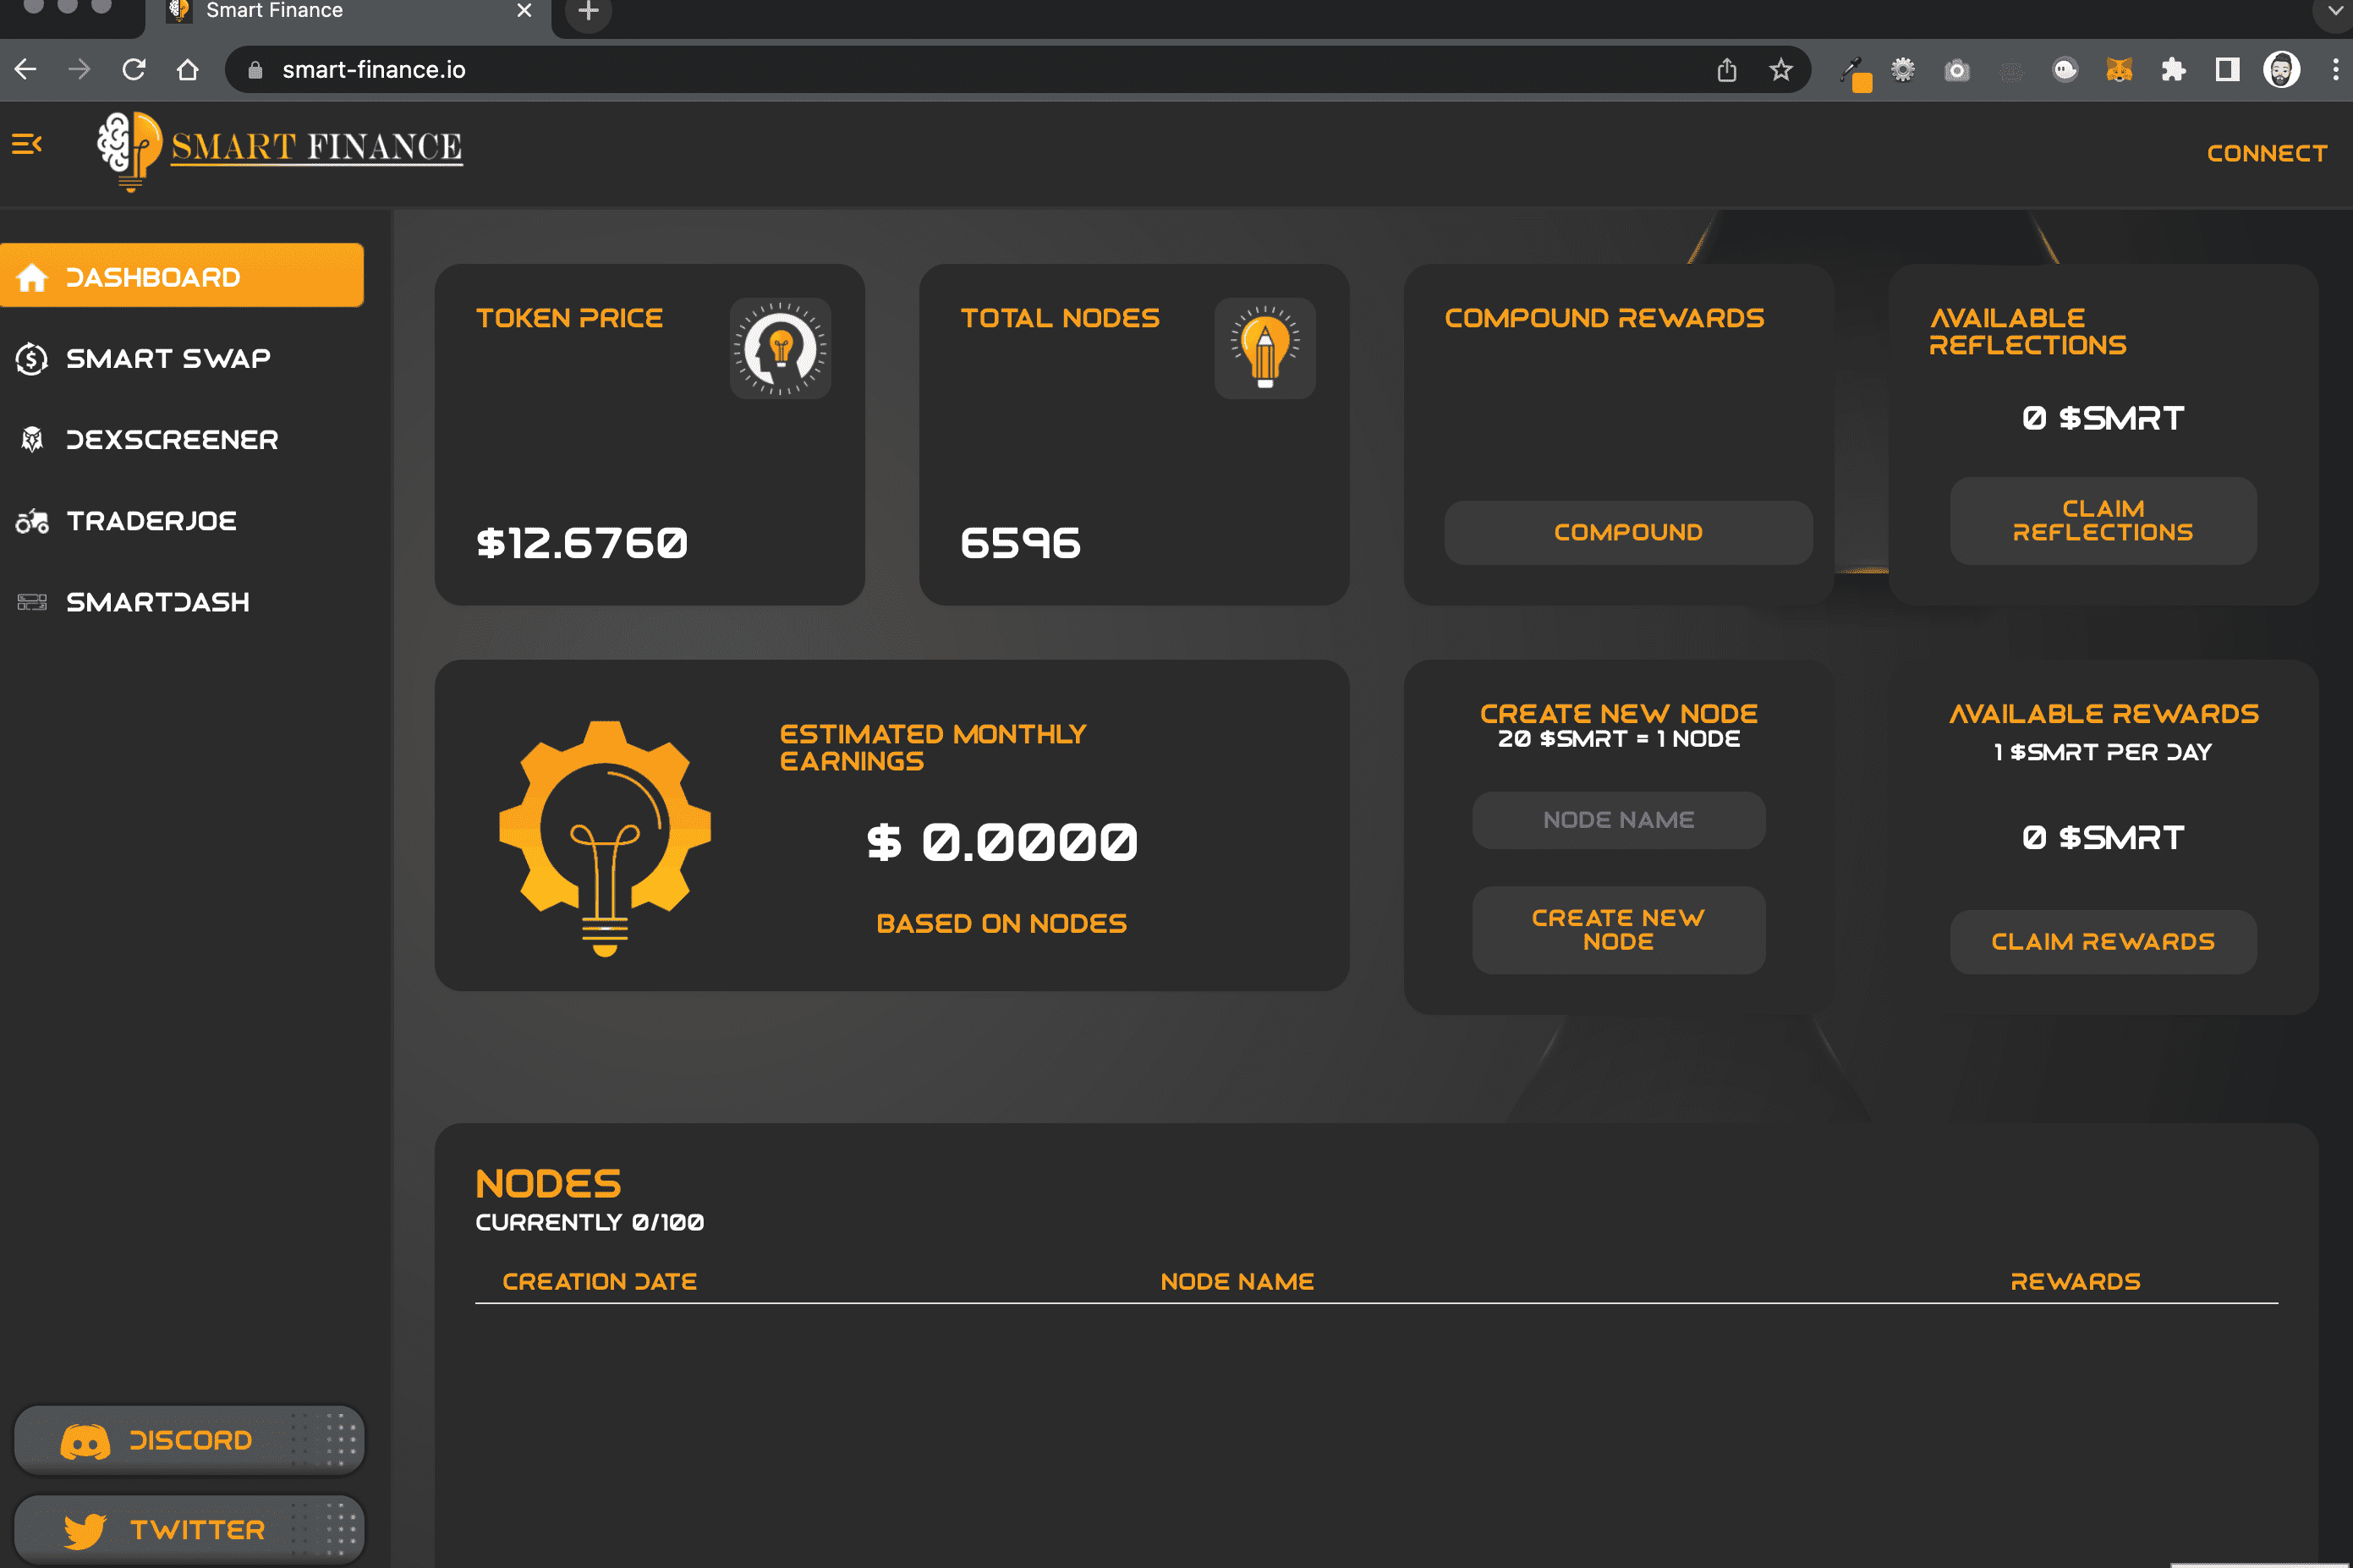2353x1568 pixels.
Task: Click the Discord logo icon
Action: pyautogui.click(x=85, y=1440)
